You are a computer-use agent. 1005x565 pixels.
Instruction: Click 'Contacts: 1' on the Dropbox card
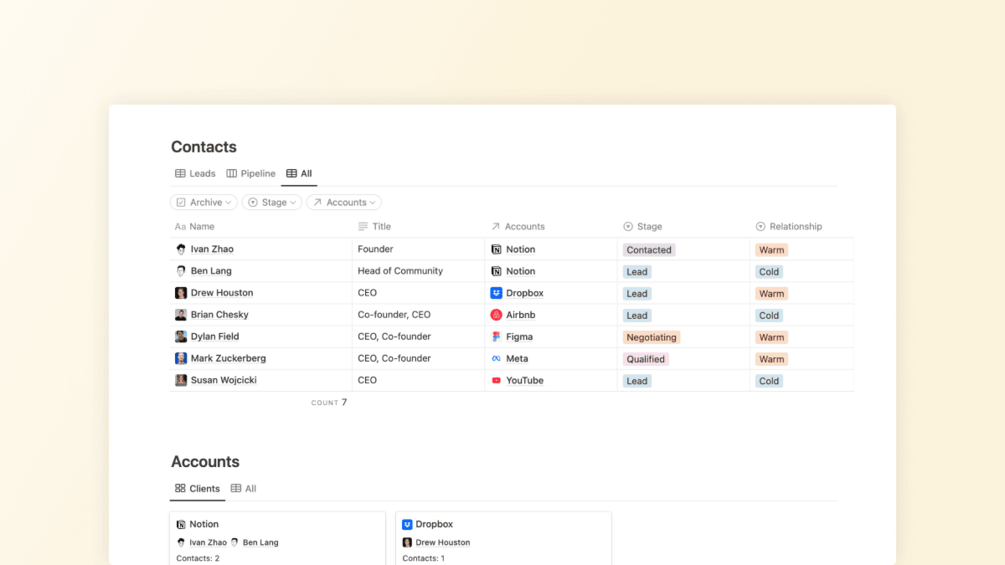point(424,558)
